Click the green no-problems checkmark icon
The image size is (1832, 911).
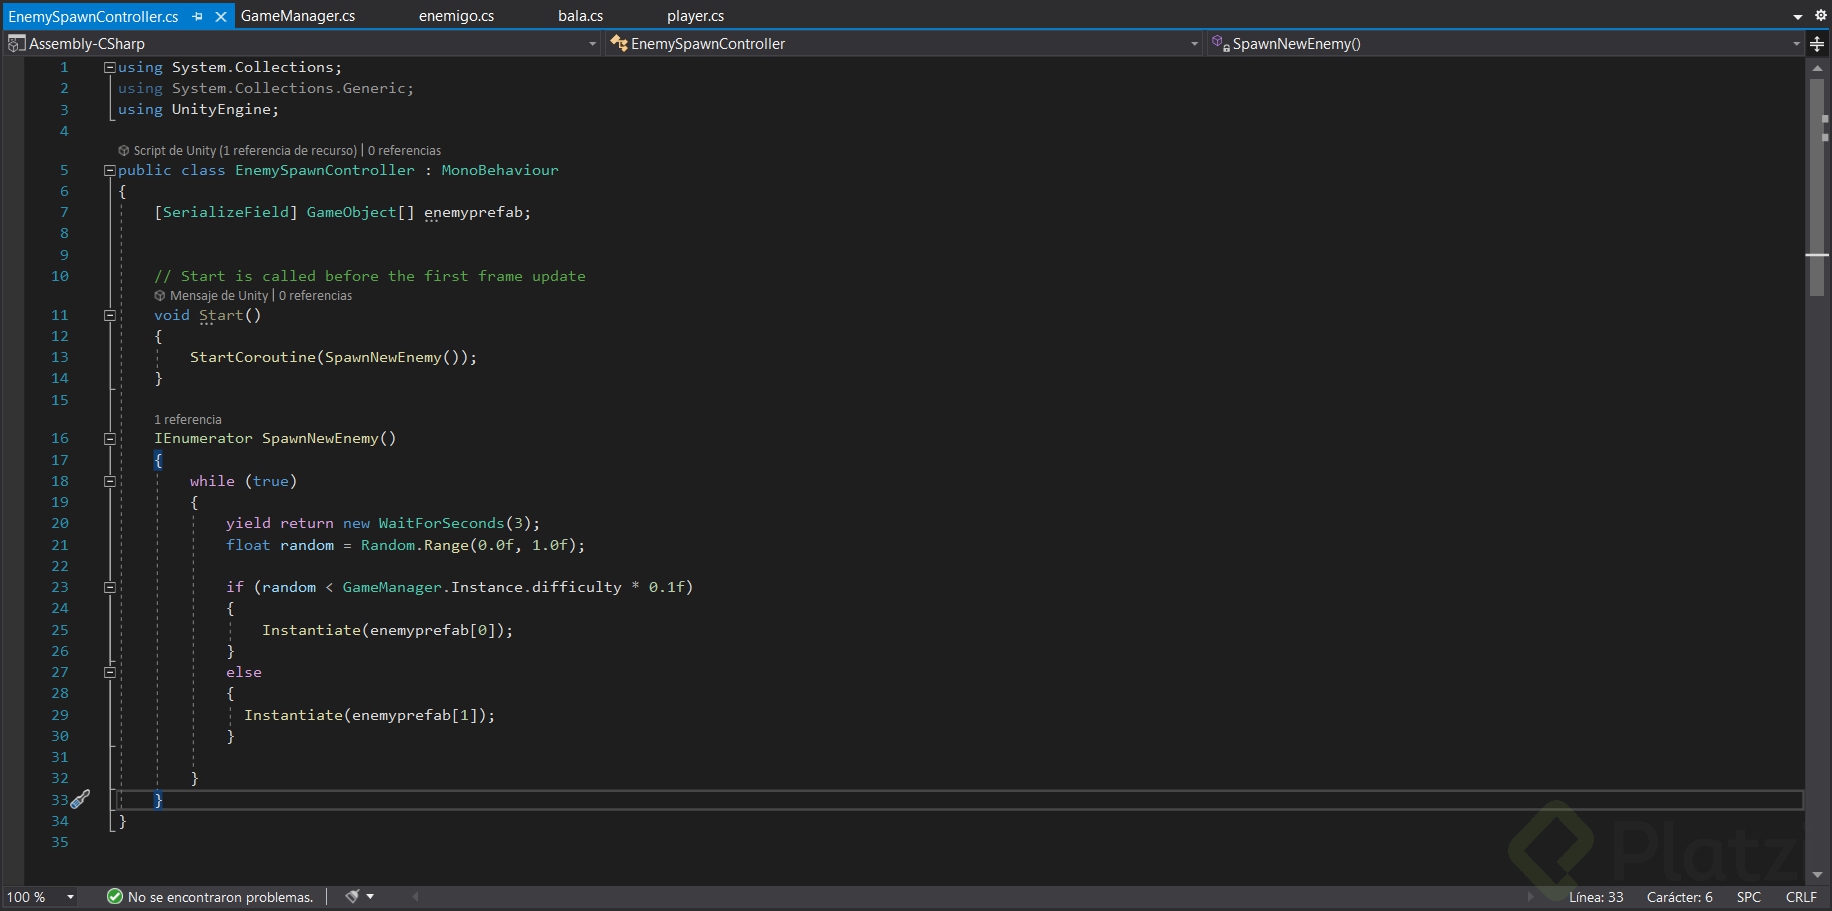coord(115,897)
